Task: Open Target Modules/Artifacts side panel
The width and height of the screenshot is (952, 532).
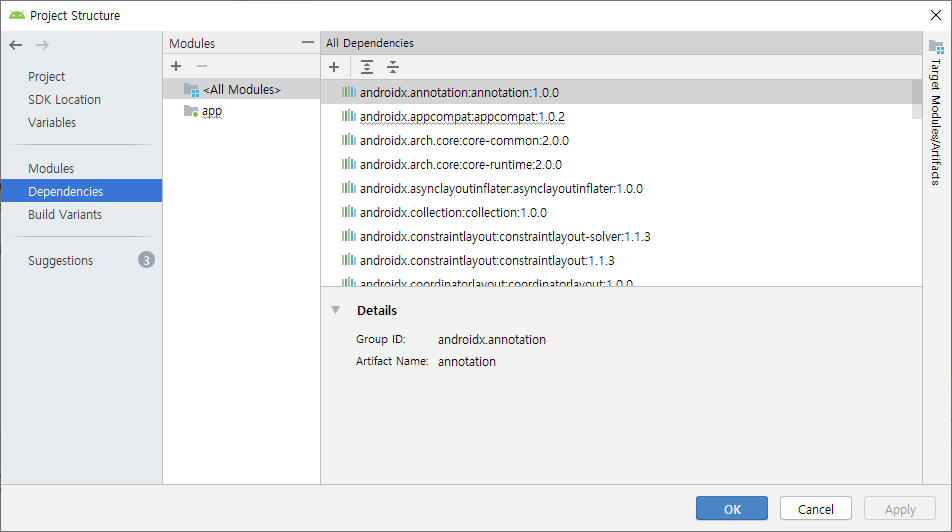Action: [936, 113]
